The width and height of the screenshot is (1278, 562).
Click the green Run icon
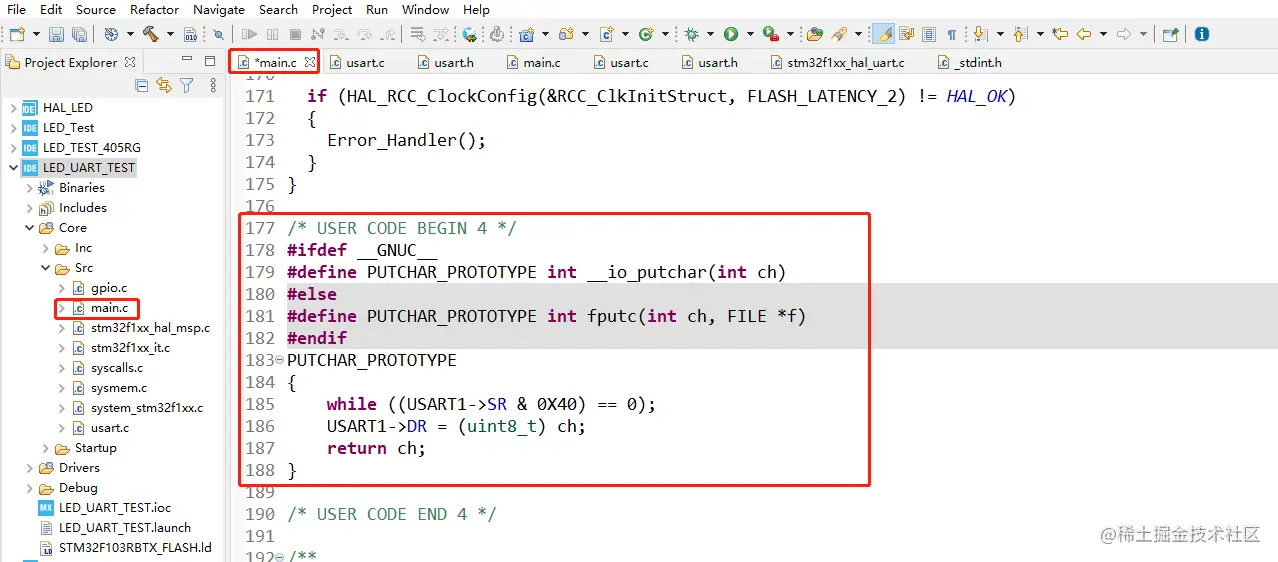tap(731, 34)
